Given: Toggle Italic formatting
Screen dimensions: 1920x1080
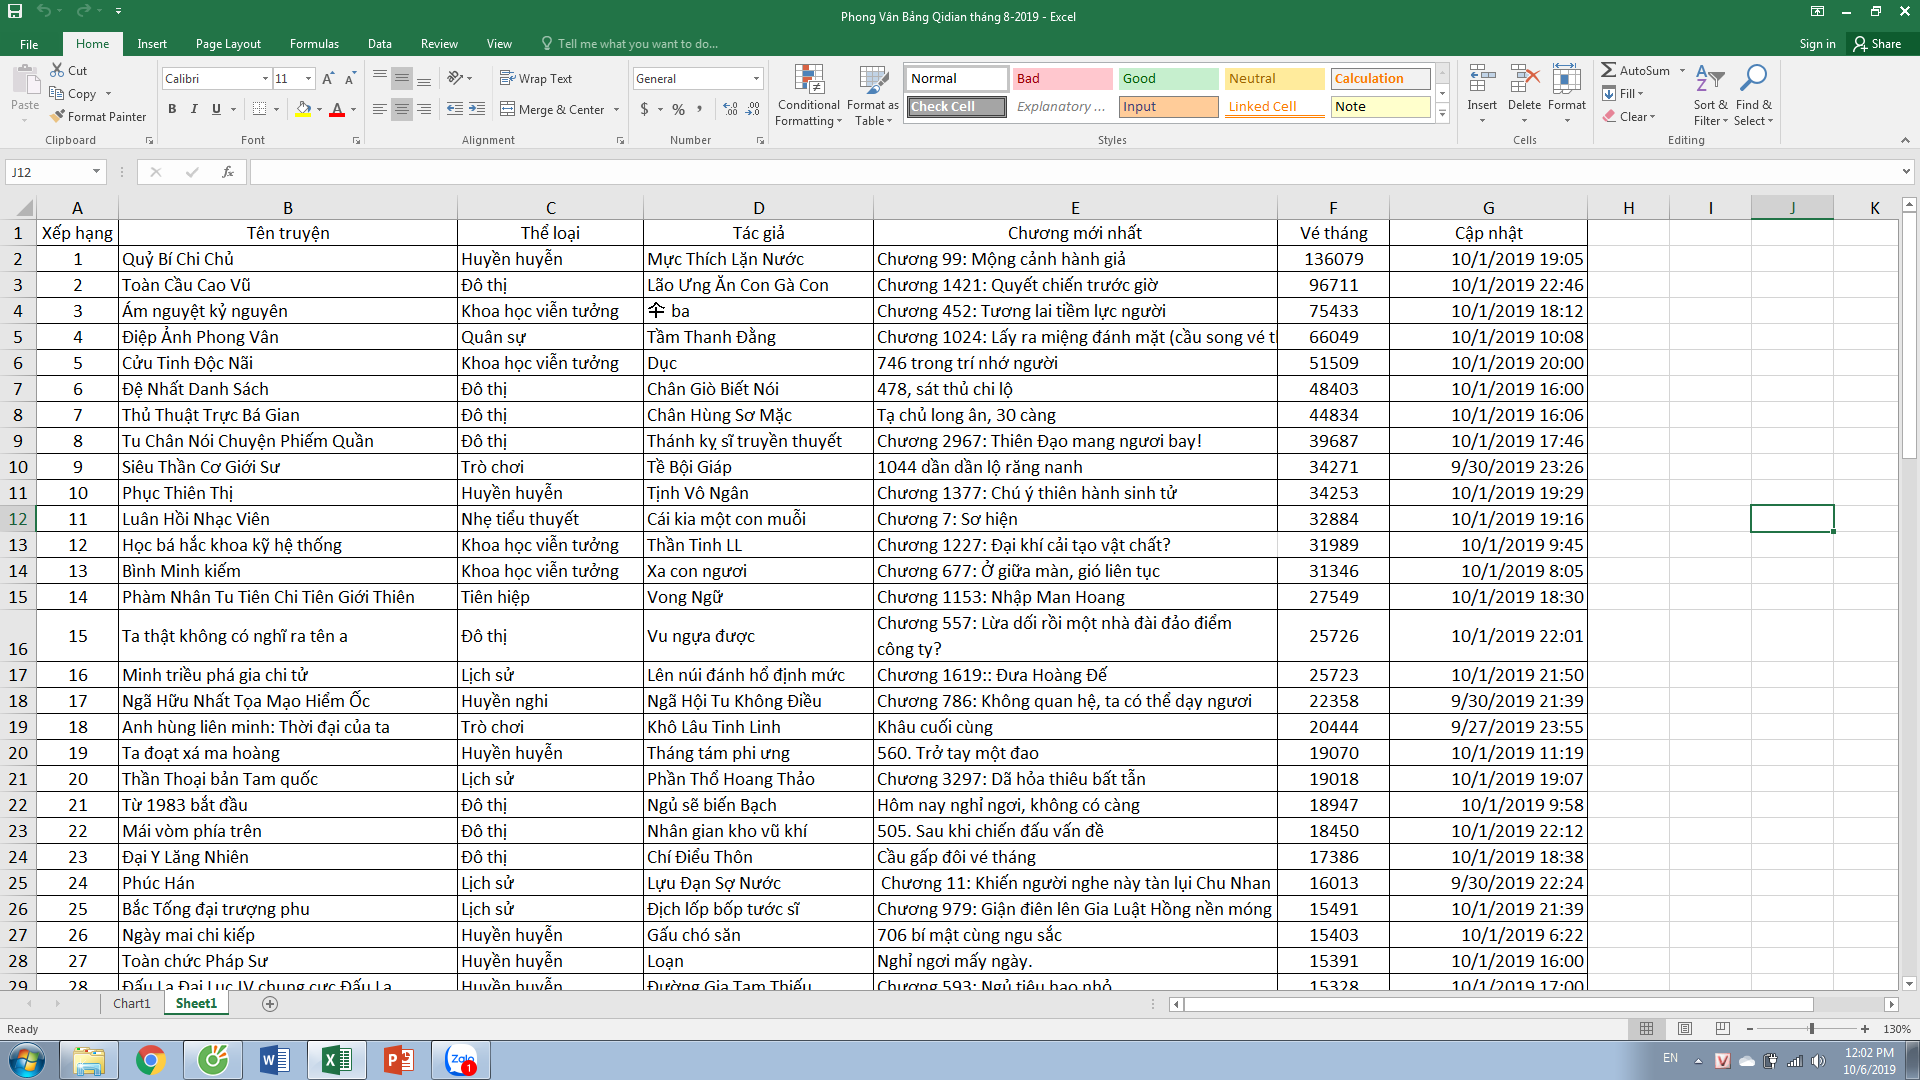Looking at the screenshot, I should pos(194,109).
